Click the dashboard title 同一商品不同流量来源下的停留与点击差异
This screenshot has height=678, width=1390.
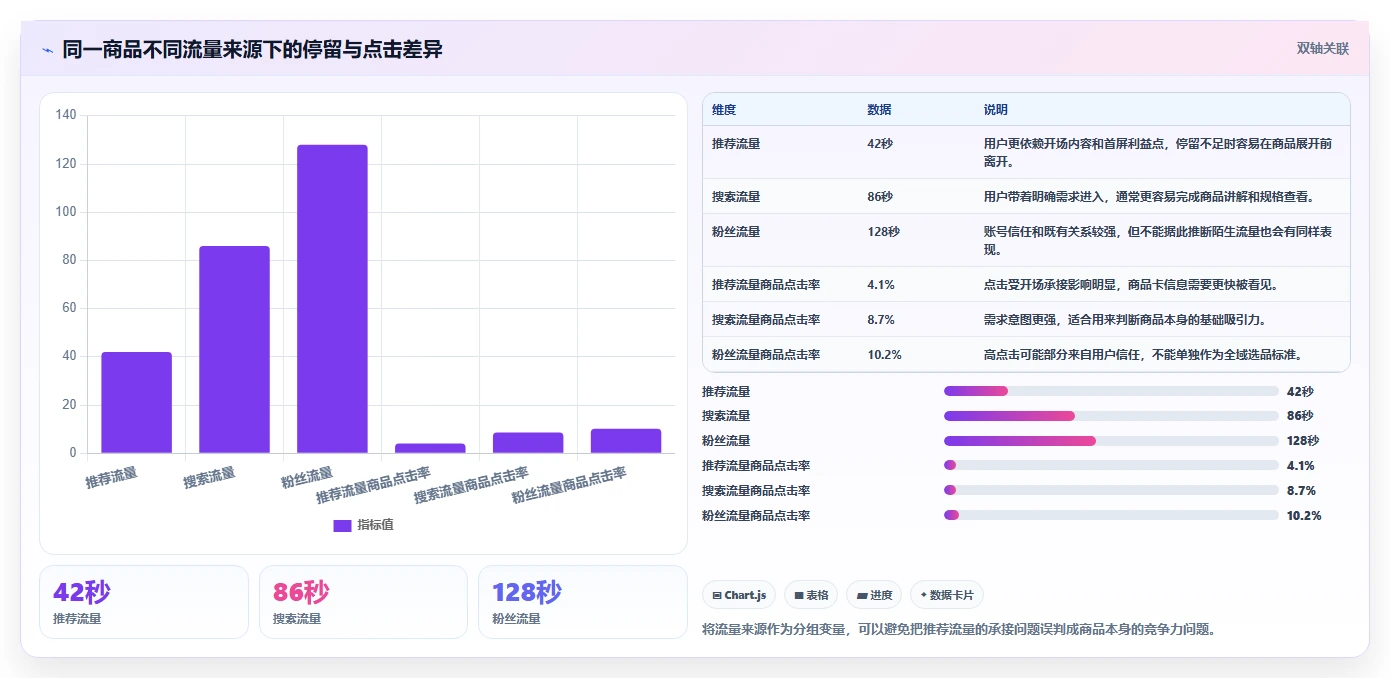[252, 50]
